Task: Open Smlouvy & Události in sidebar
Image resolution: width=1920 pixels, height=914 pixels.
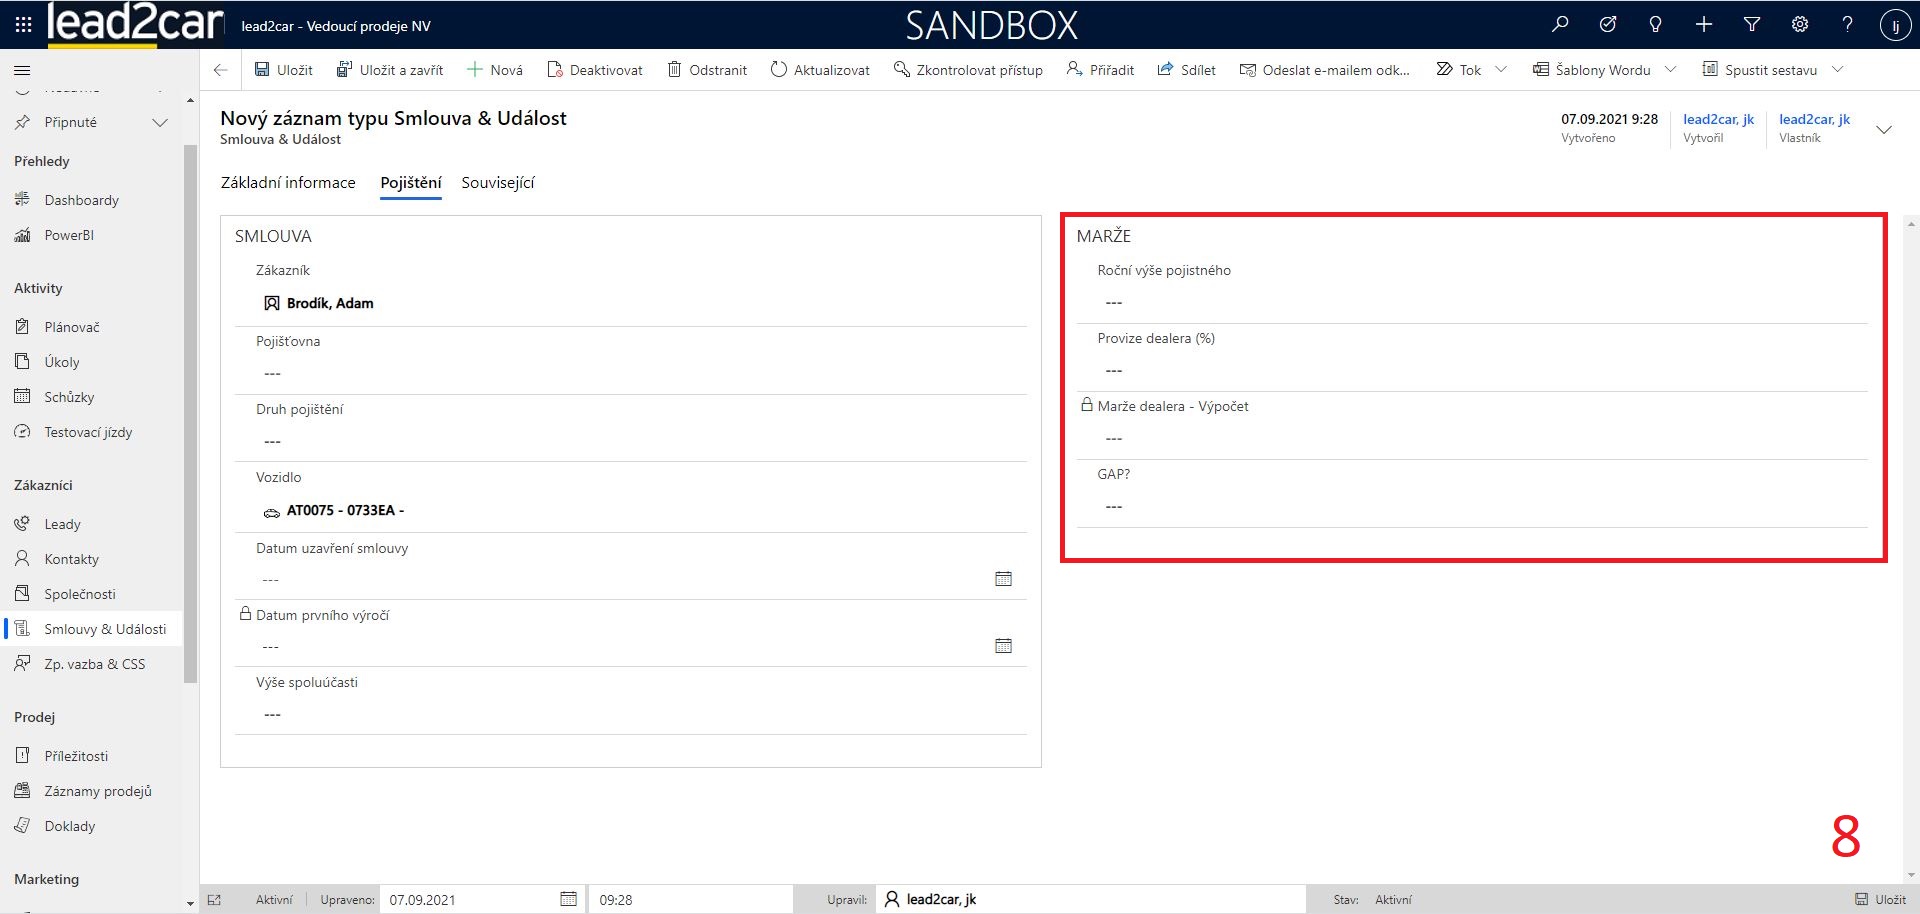Action: click(105, 629)
